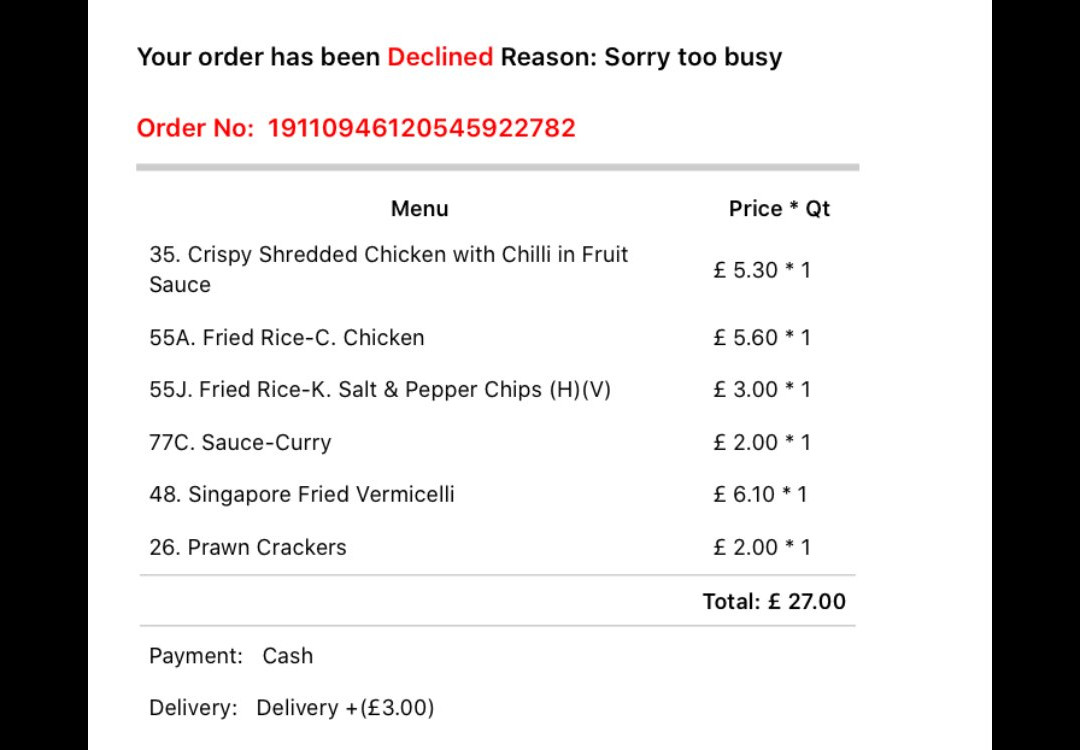Click the Delivery +(£3.00) charge text
This screenshot has height=750, width=1080.
click(x=345, y=708)
